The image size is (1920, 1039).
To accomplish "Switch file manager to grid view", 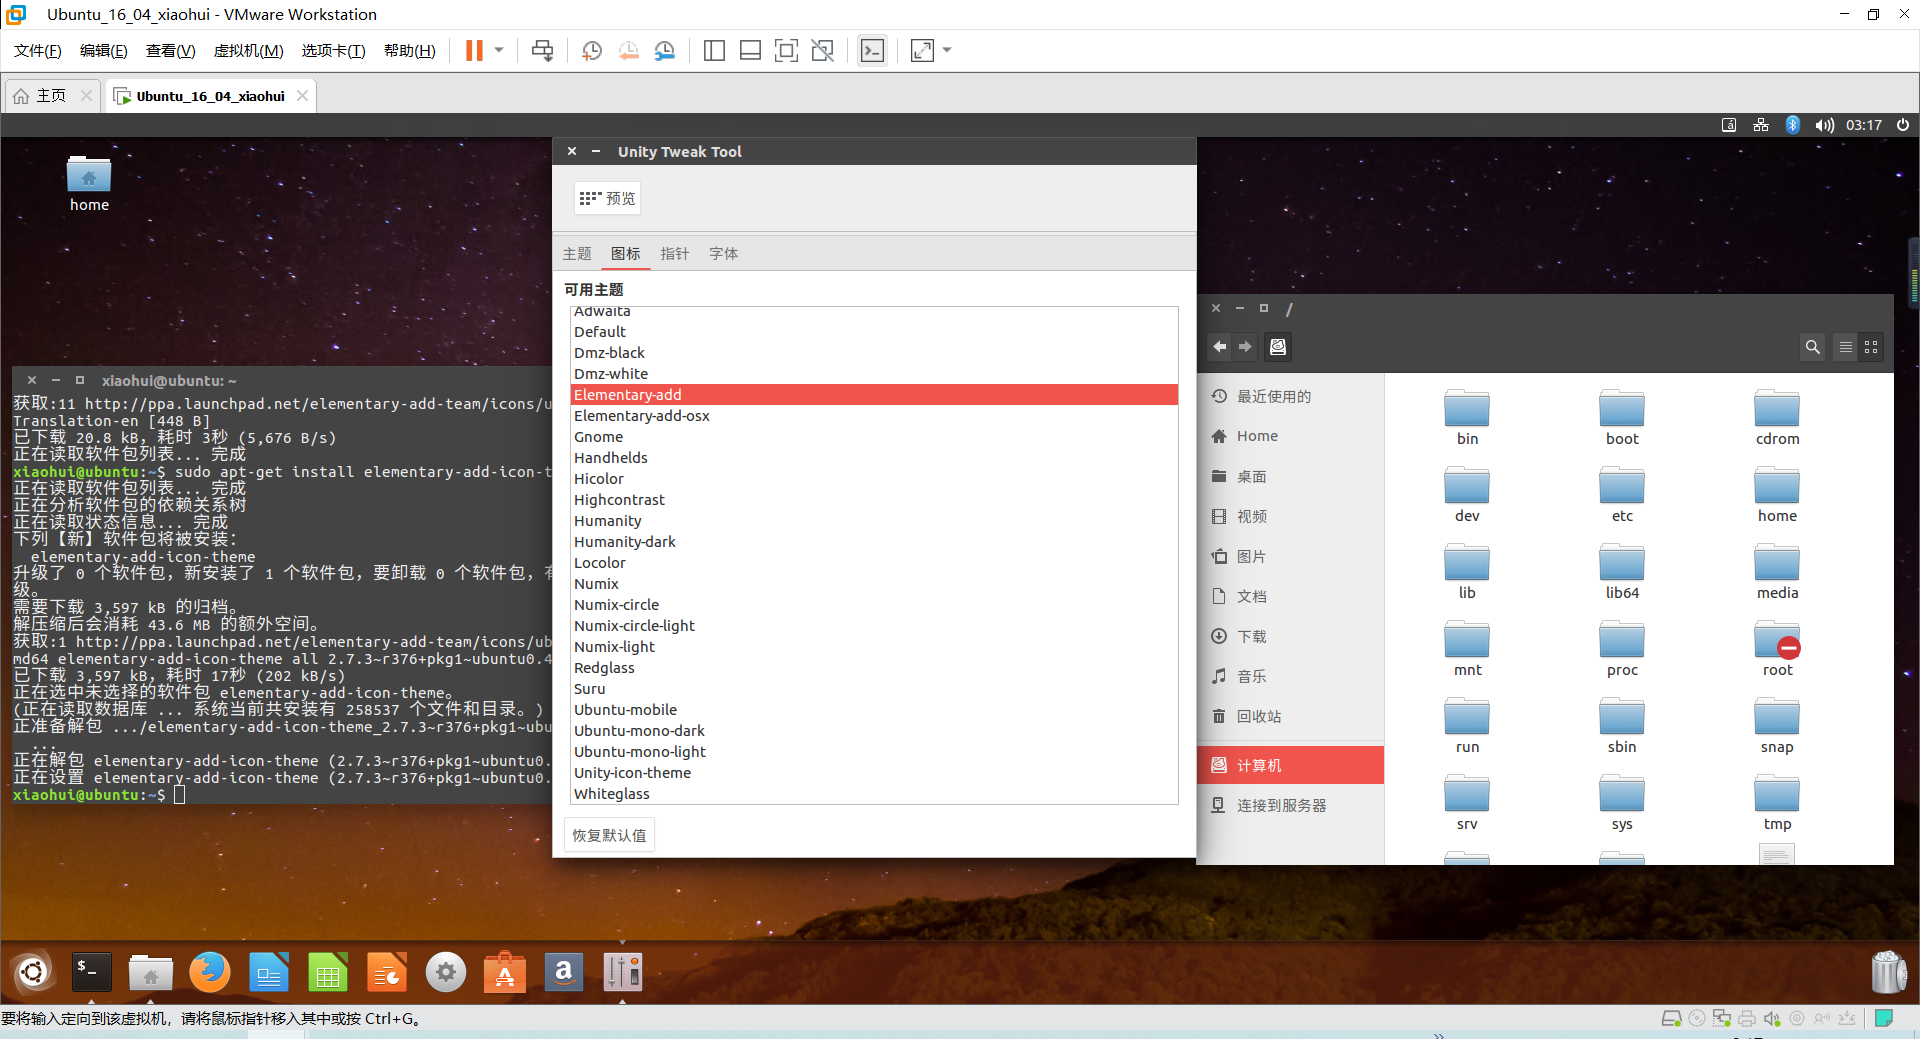I will click(1872, 347).
